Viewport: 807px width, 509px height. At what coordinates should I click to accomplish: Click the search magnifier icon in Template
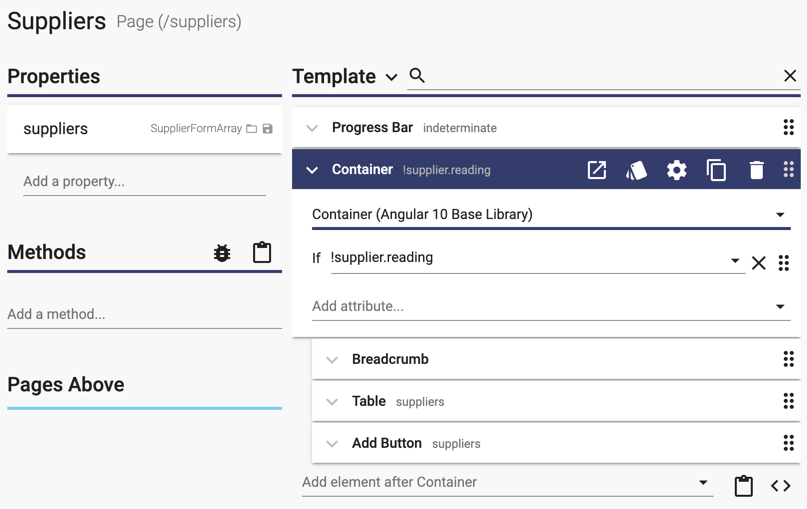coord(417,76)
